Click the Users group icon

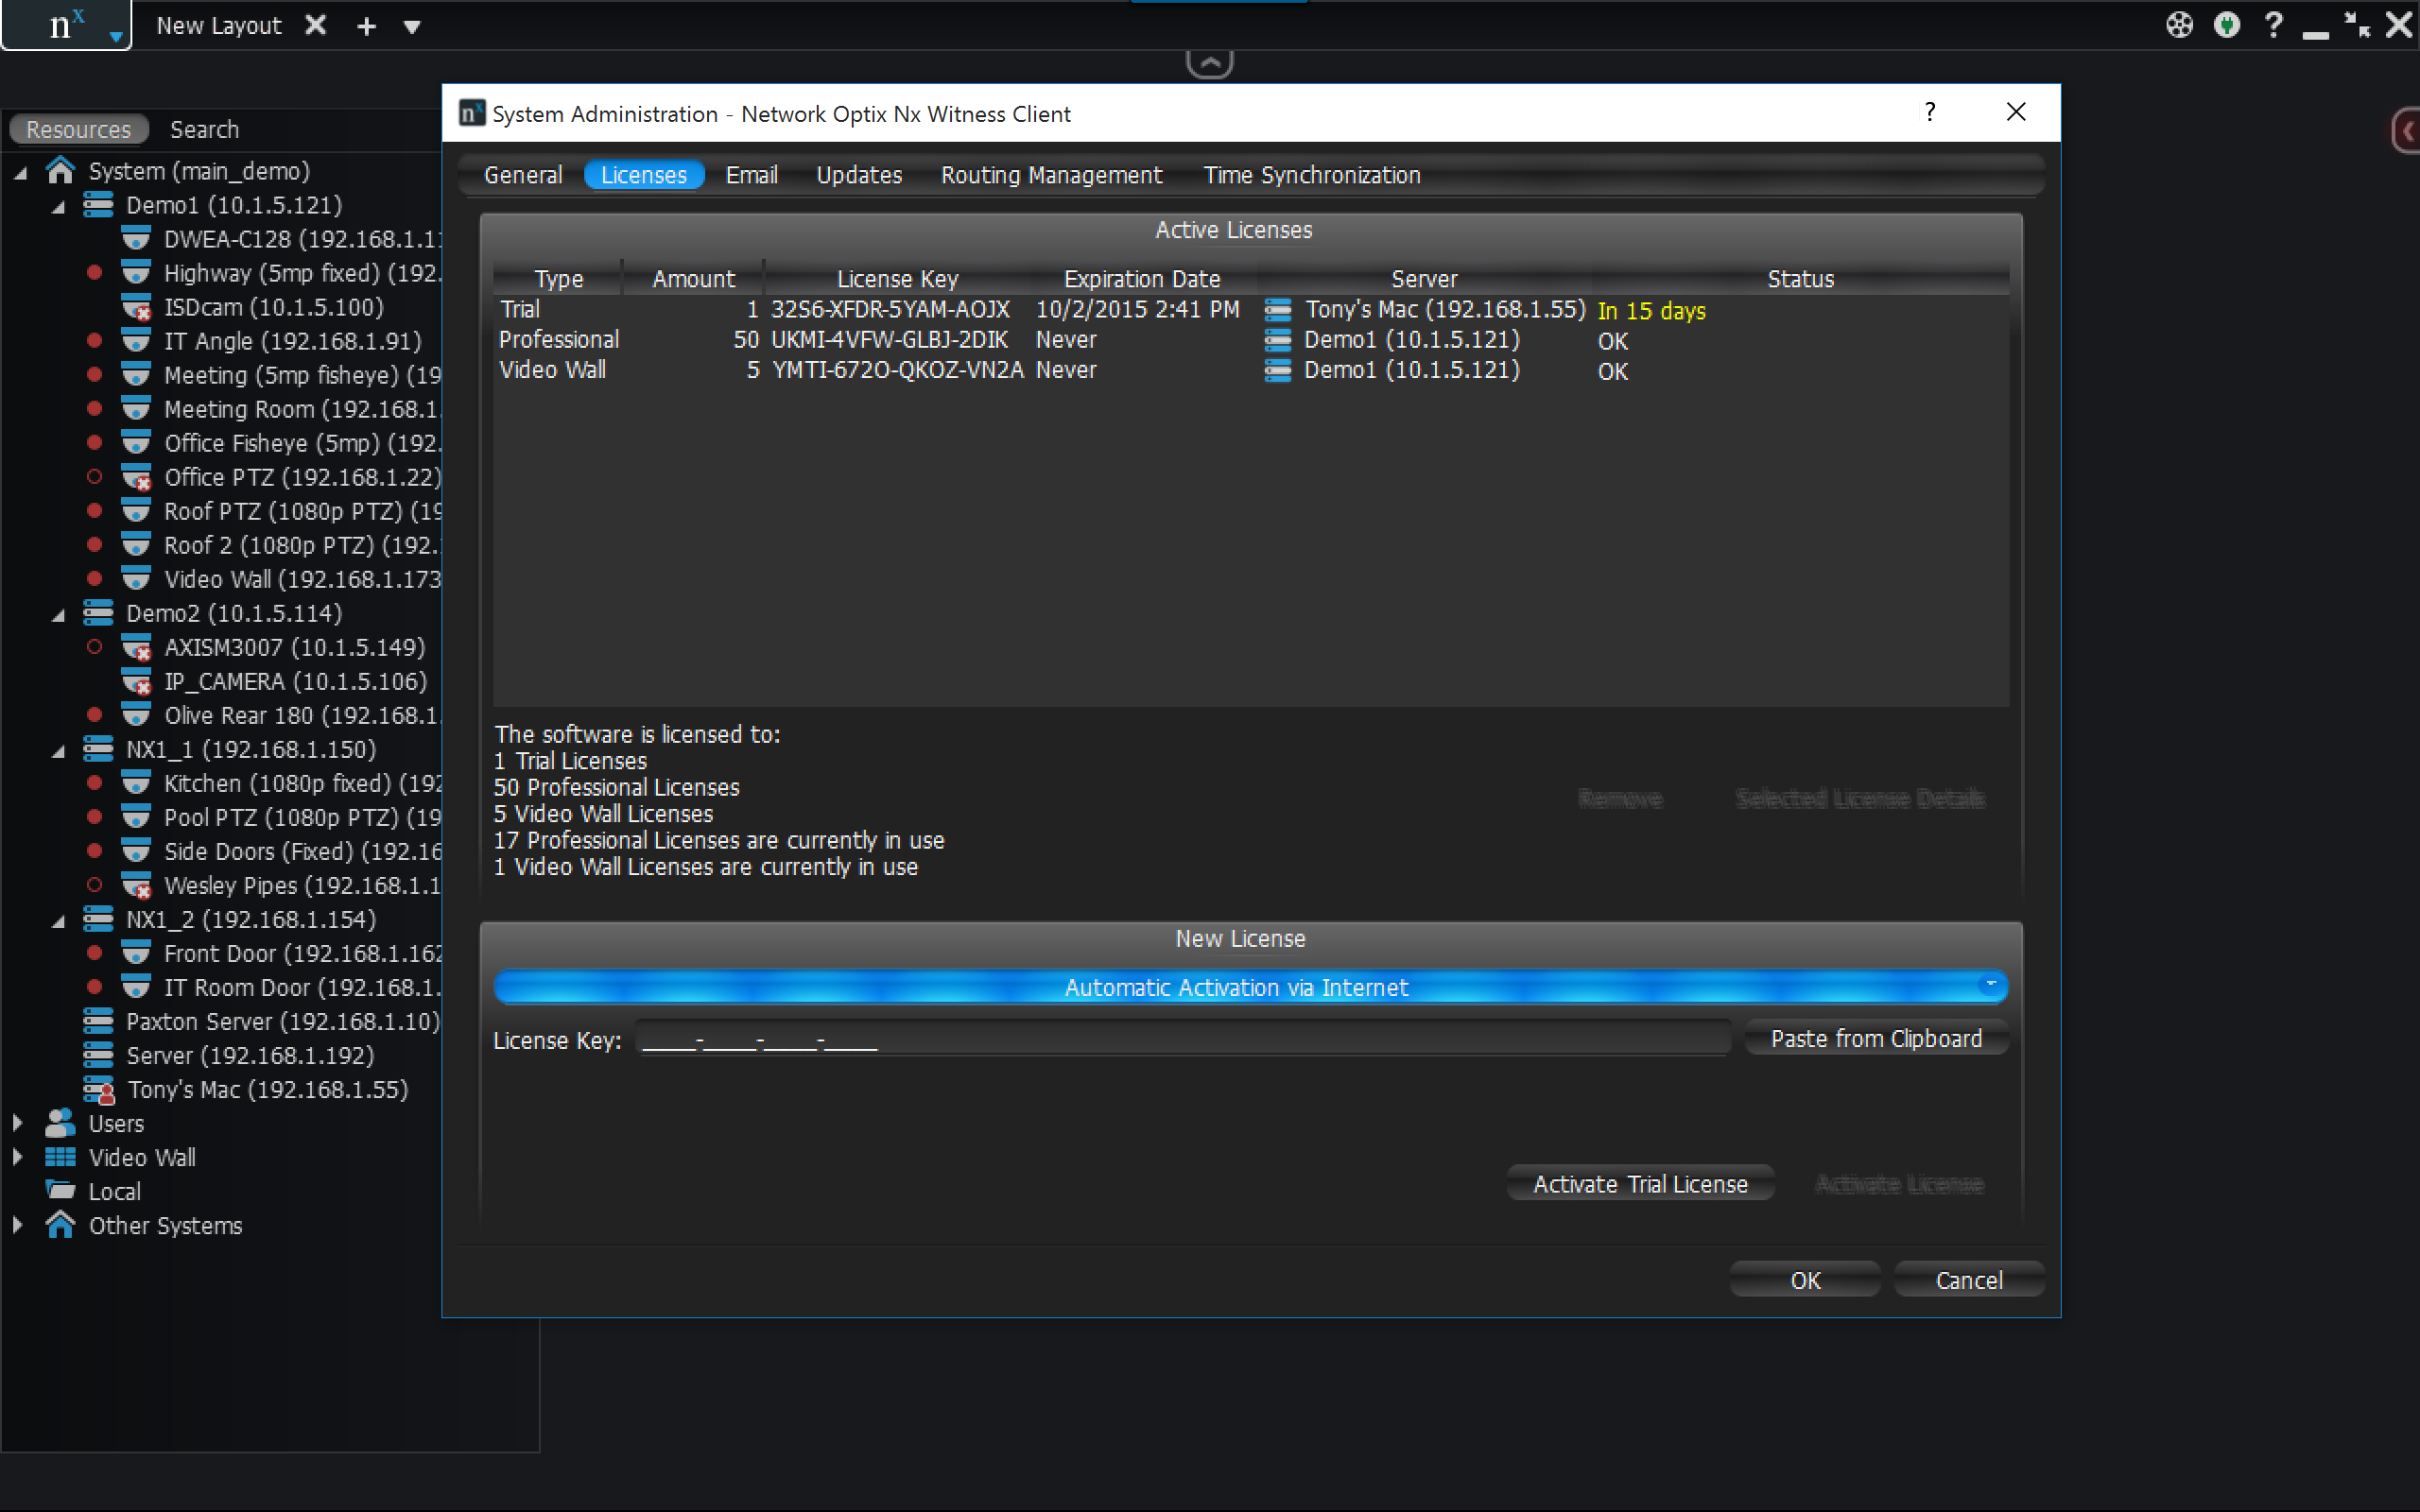(x=60, y=1123)
